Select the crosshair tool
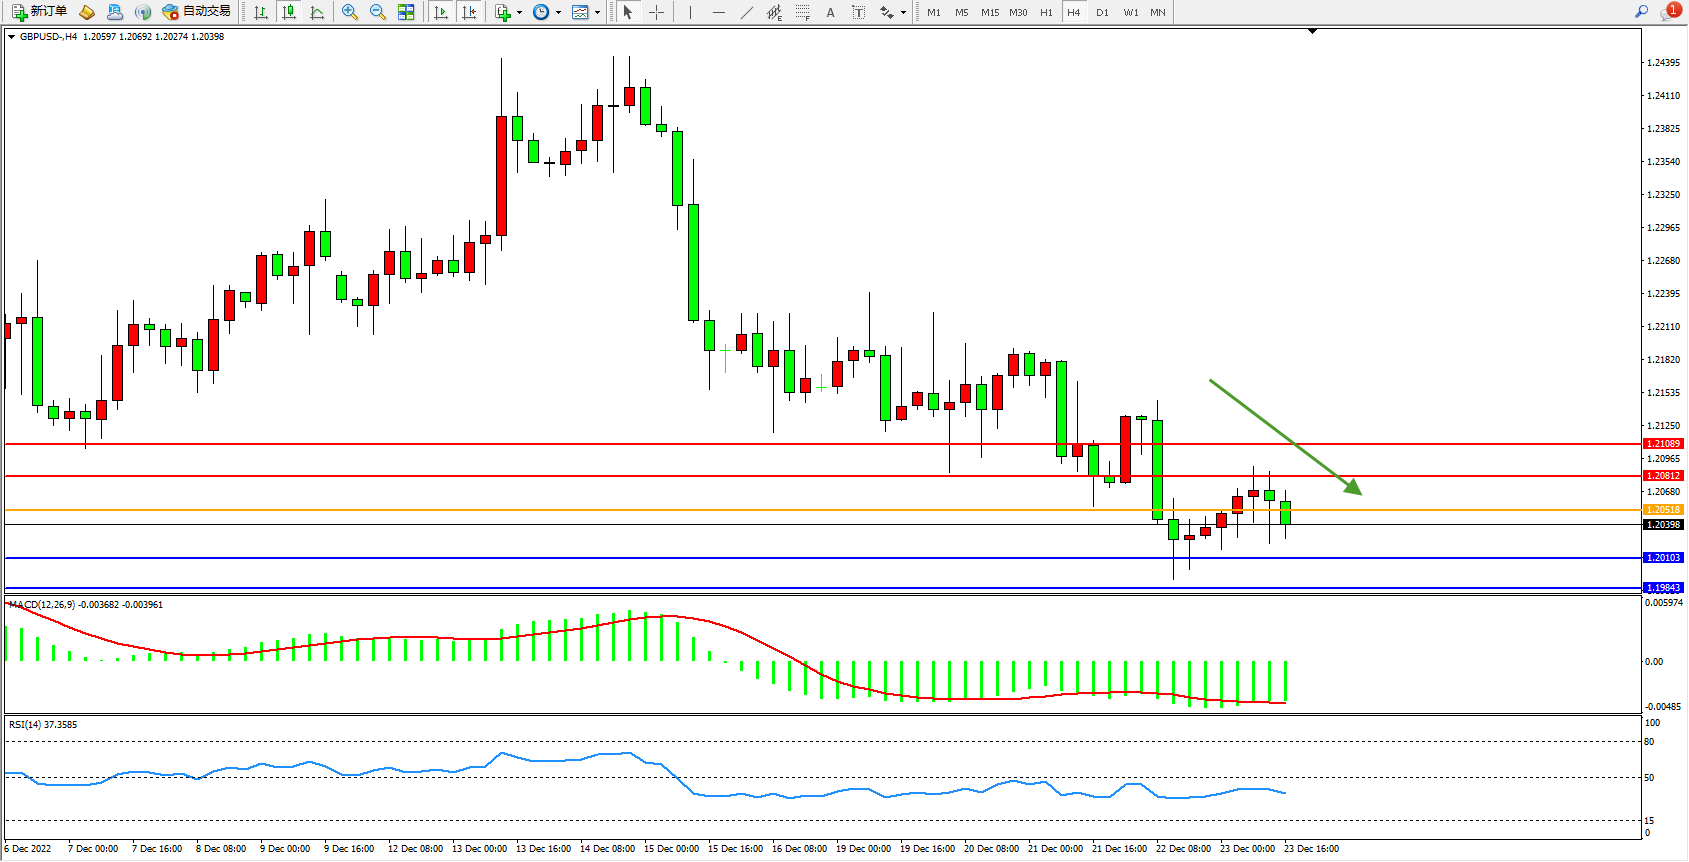Viewport: 1689px width, 862px height. click(656, 12)
